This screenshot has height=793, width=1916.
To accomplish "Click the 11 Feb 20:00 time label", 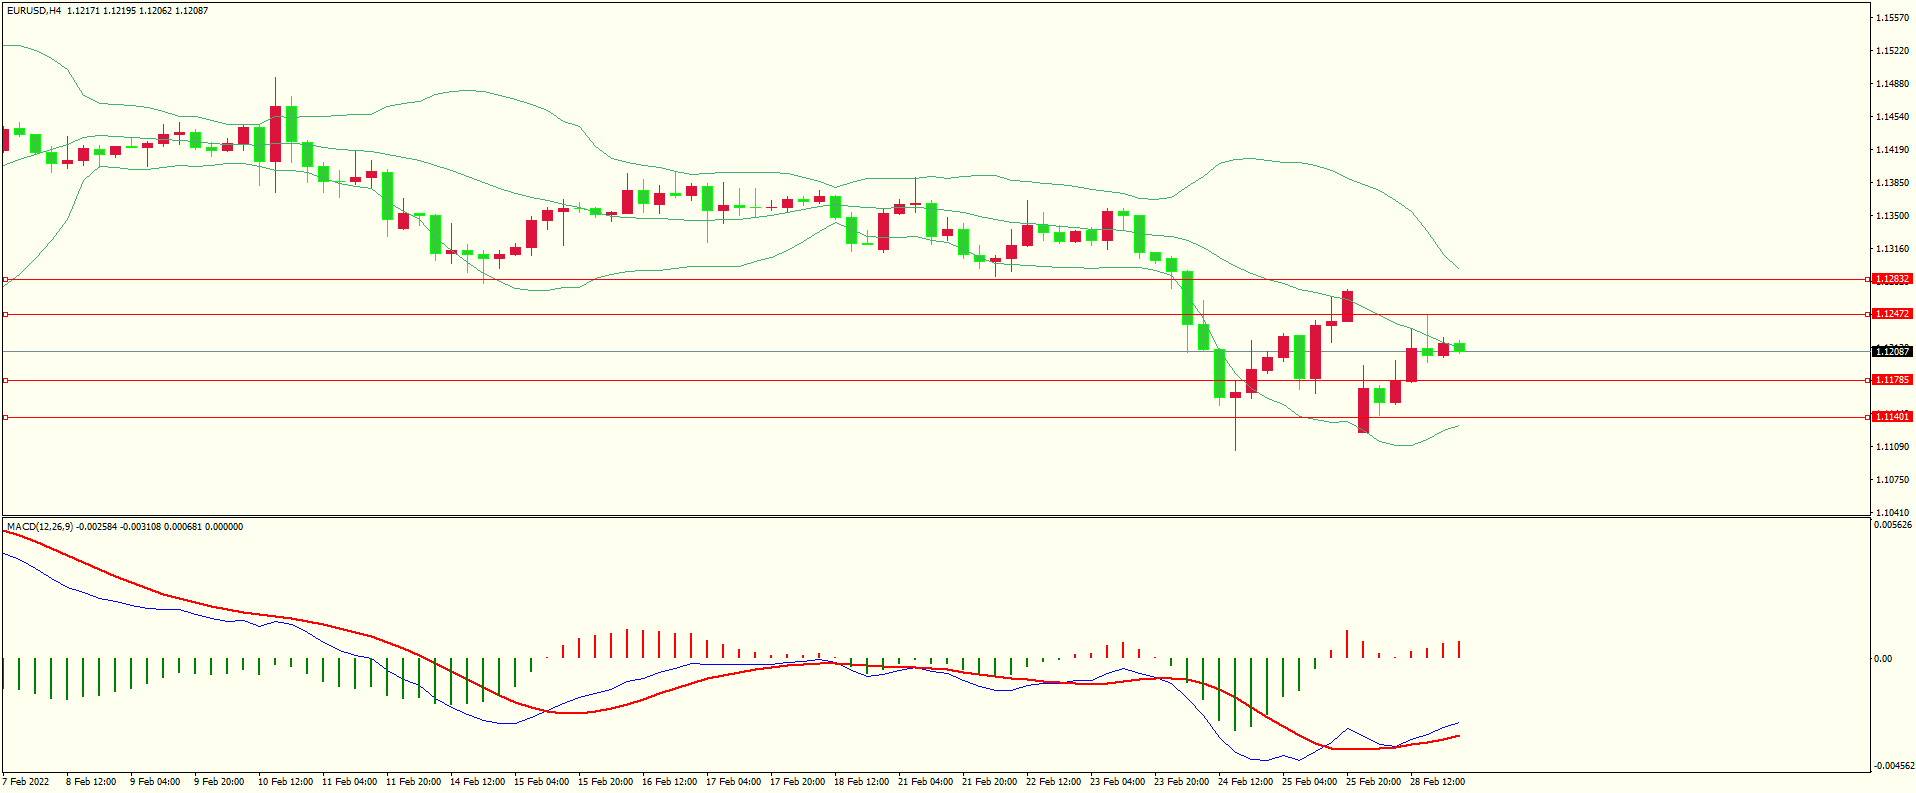I will 413,782.
